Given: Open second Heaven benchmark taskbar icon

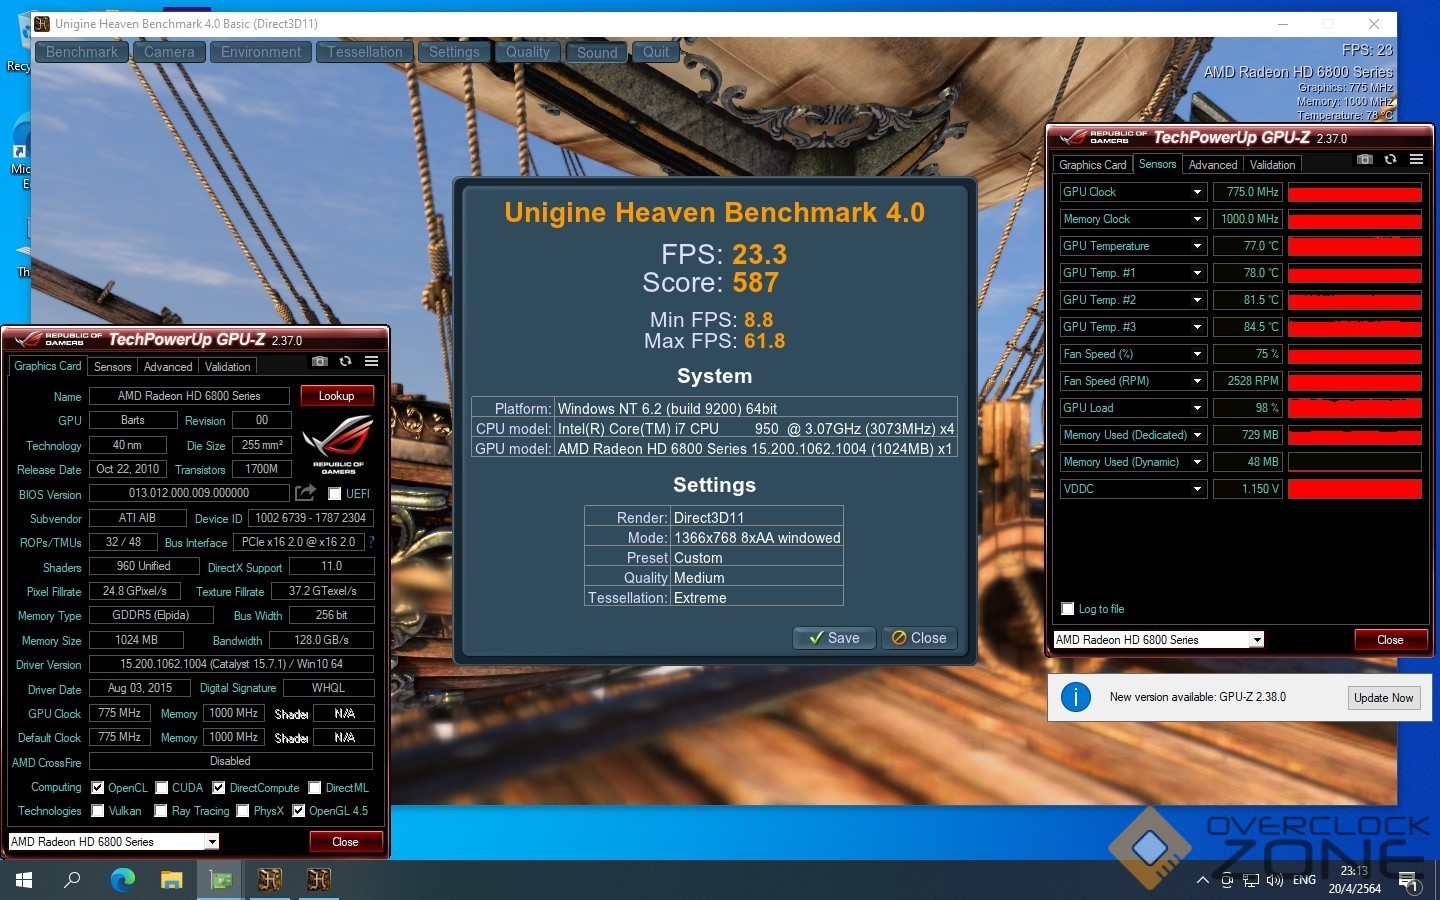Looking at the screenshot, I should [x=319, y=880].
